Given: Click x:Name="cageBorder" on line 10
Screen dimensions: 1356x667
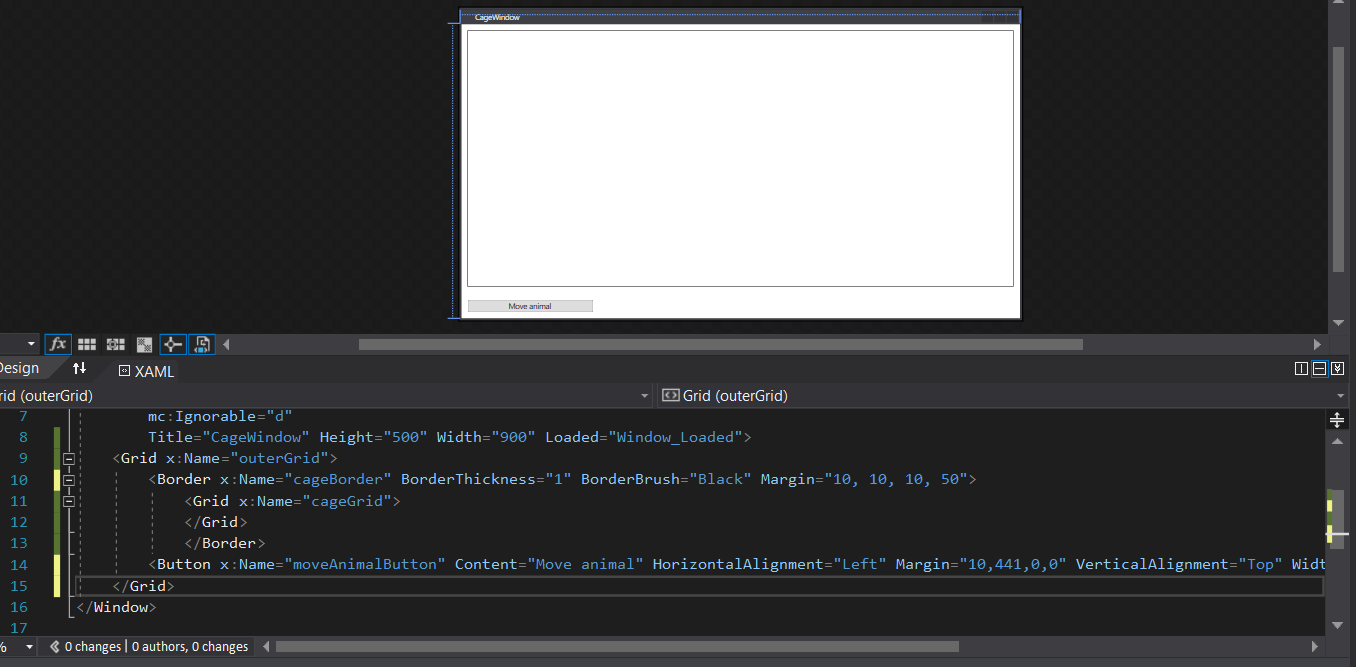Looking at the screenshot, I should coord(306,479).
